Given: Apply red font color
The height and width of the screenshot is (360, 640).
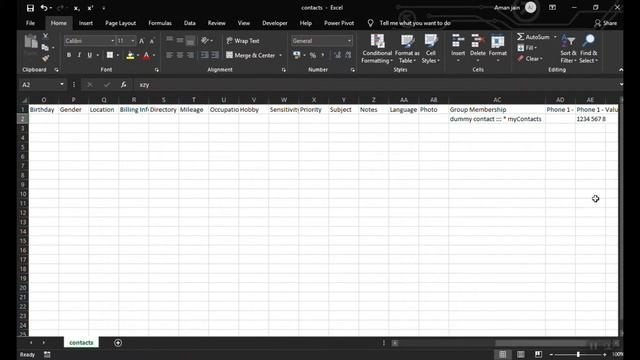Looking at the screenshot, I should (147, 55).
